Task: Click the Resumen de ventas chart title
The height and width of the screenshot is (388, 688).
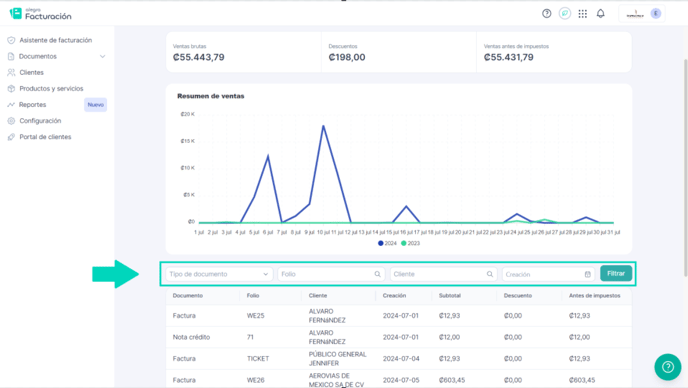Action: (x=211, y=96)
